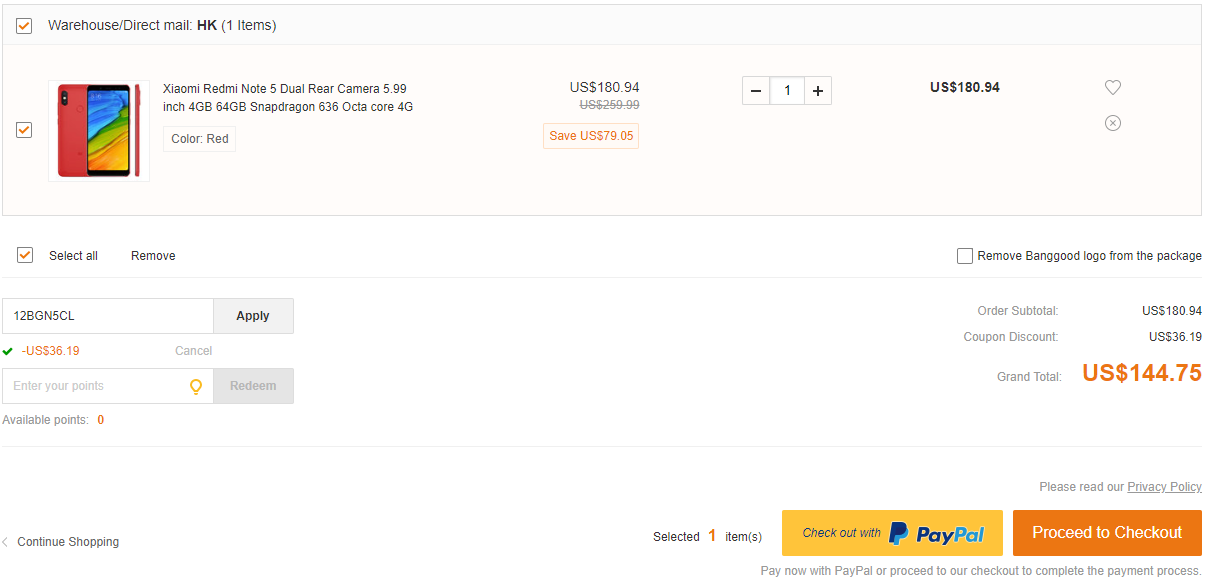Click the Remove link beside Select all

tap(153, 256)
